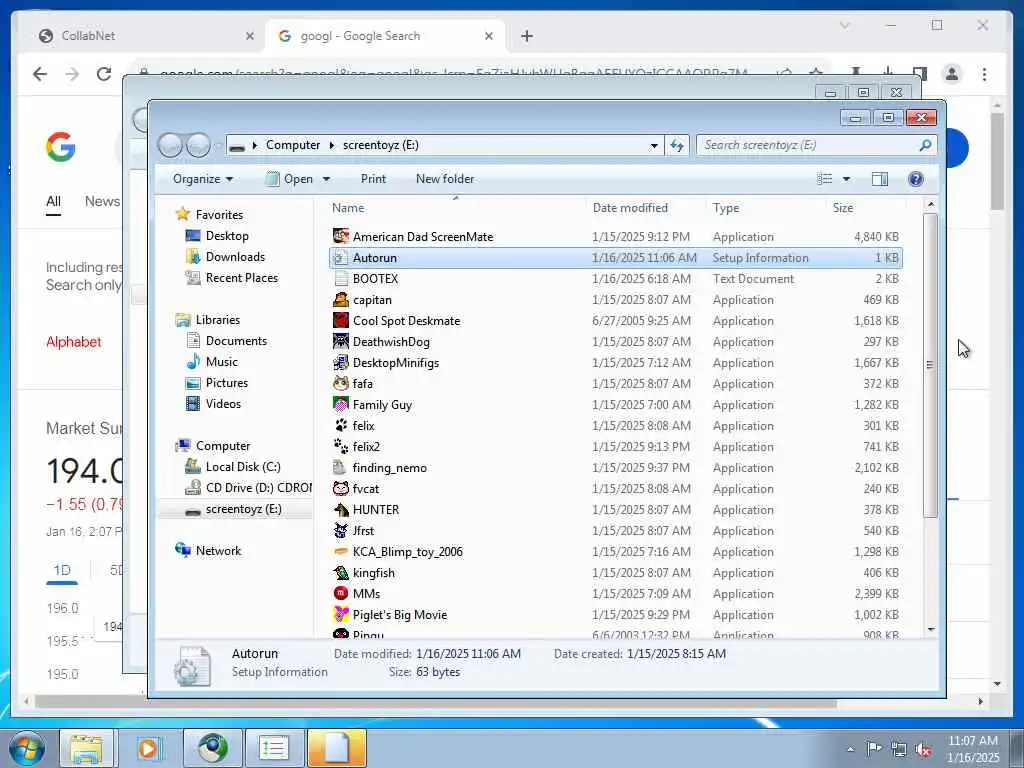The image size is (1024, 768).
Task: Select CD Drive (D:) in navigation pane
Action: point(248,488)
